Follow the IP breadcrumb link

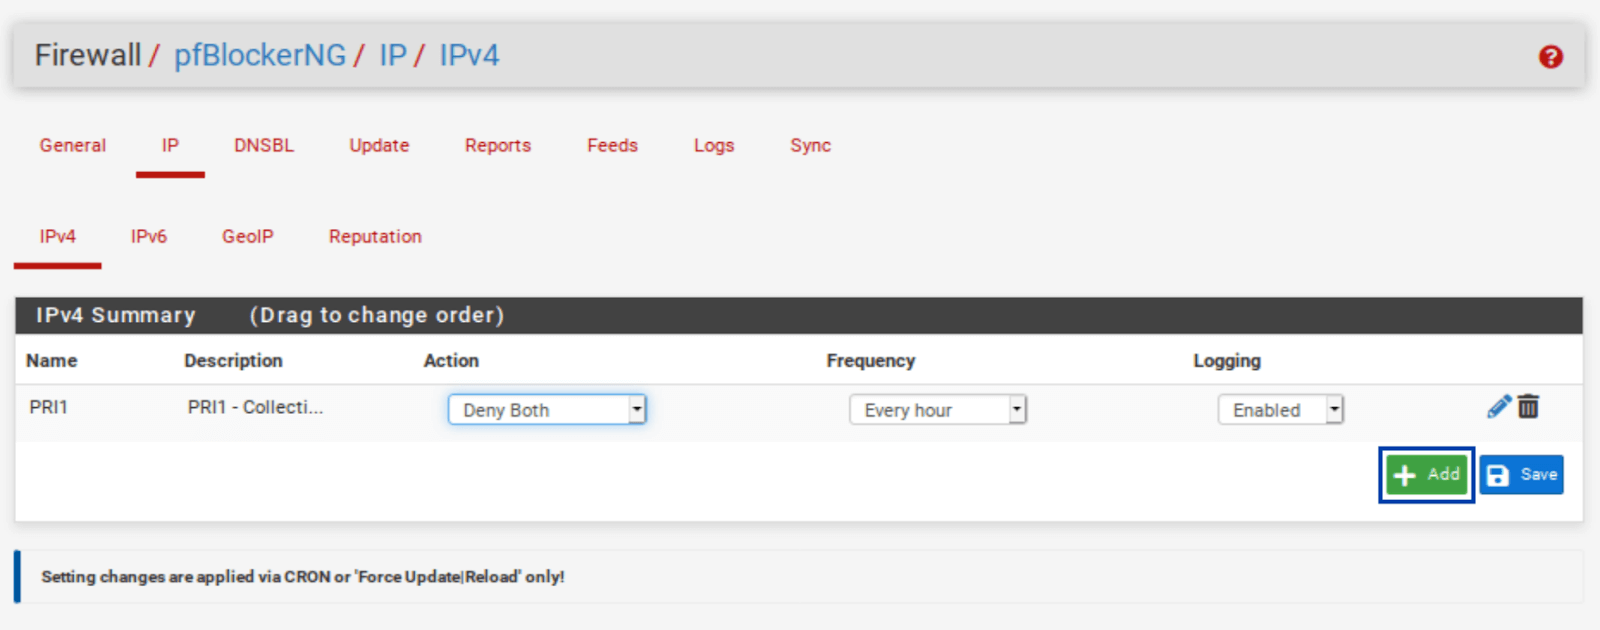392,55
